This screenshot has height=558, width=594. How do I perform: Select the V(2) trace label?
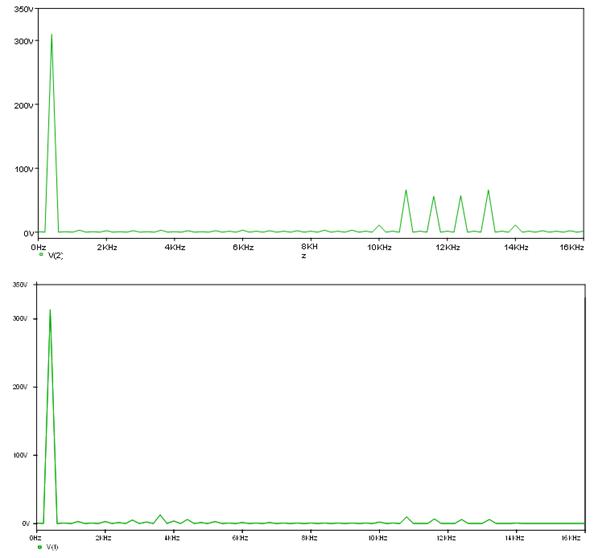click(x=55, y=256)
